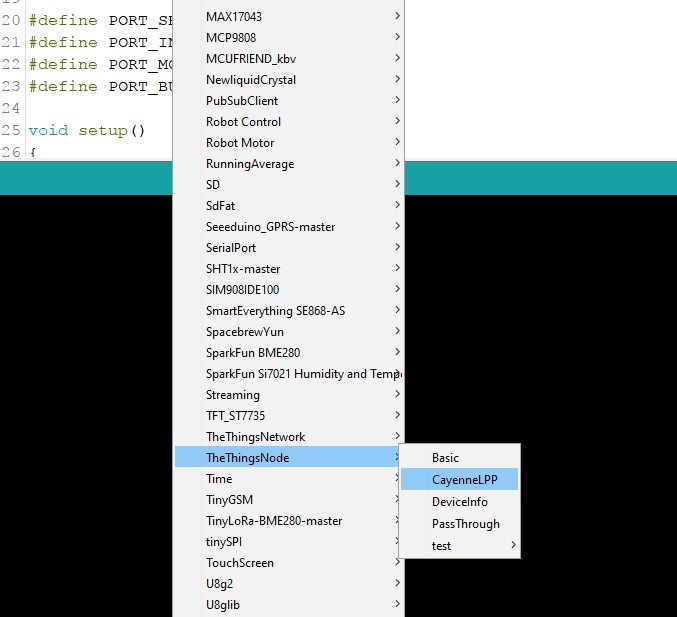Open SIM908IDE100 submenu
This screenshot has height=617, width=677.
click(x=288, y=290)
